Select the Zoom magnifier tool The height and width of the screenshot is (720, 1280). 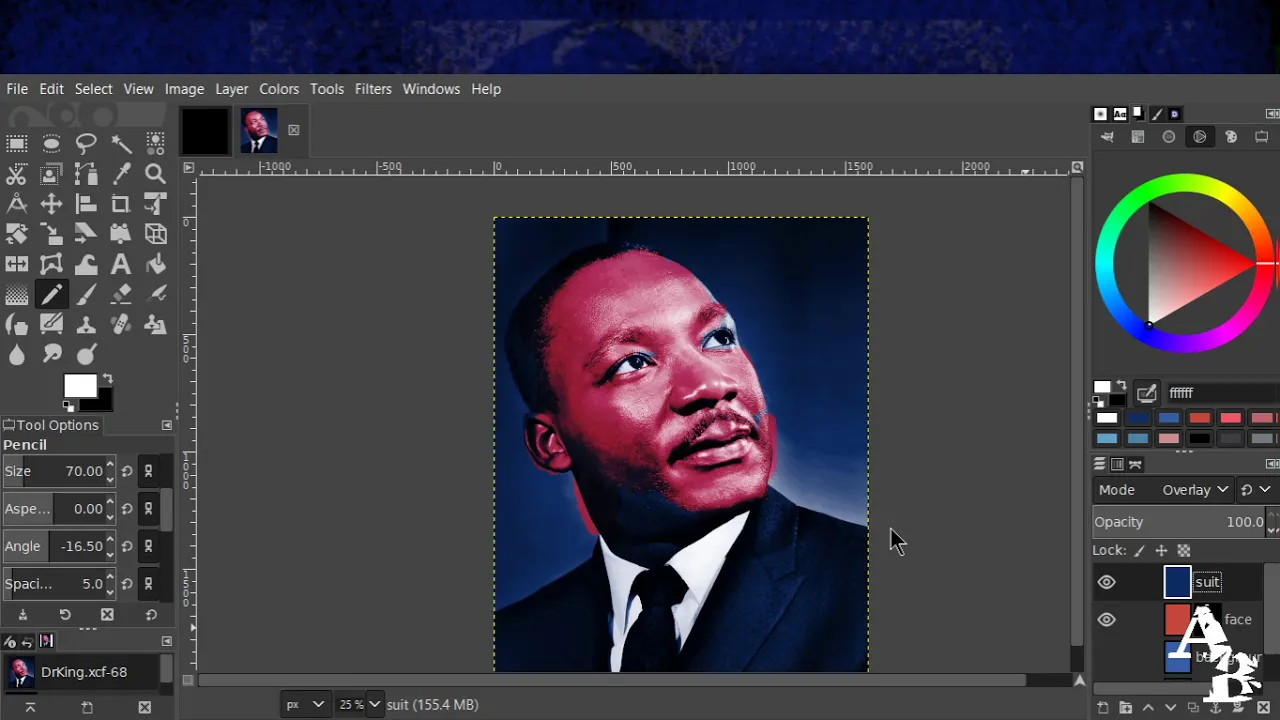pyautogui.click(x=155, y=174)
